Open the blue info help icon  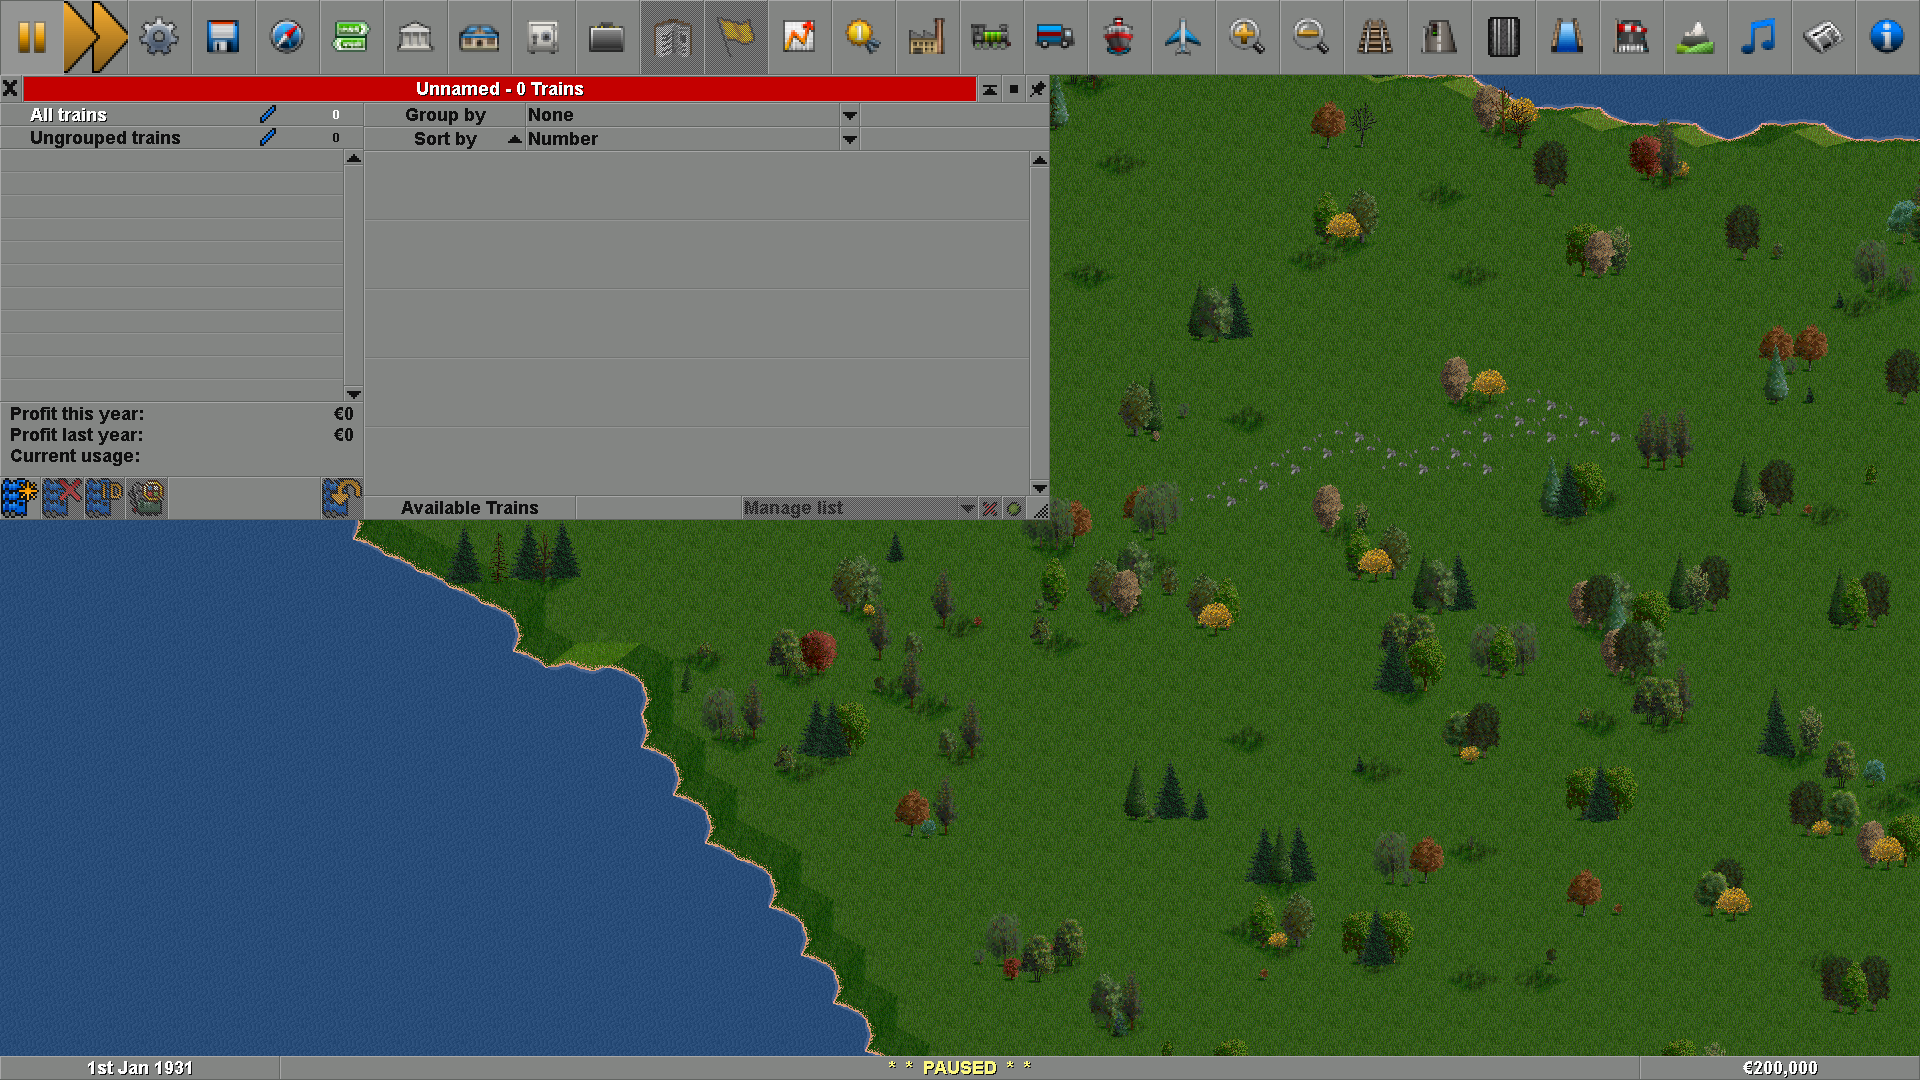pyautogui.click(x=1888, y=37)
